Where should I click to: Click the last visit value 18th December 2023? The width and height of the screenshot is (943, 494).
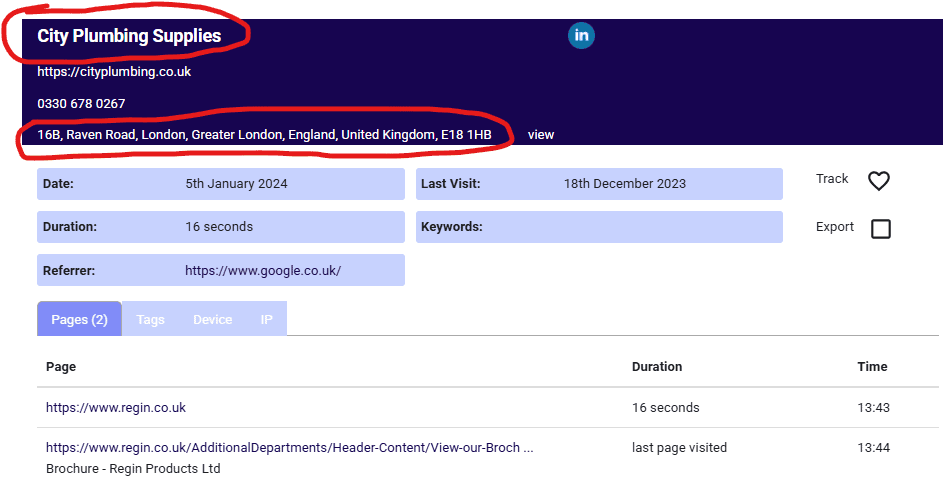[x=624, y=184]
